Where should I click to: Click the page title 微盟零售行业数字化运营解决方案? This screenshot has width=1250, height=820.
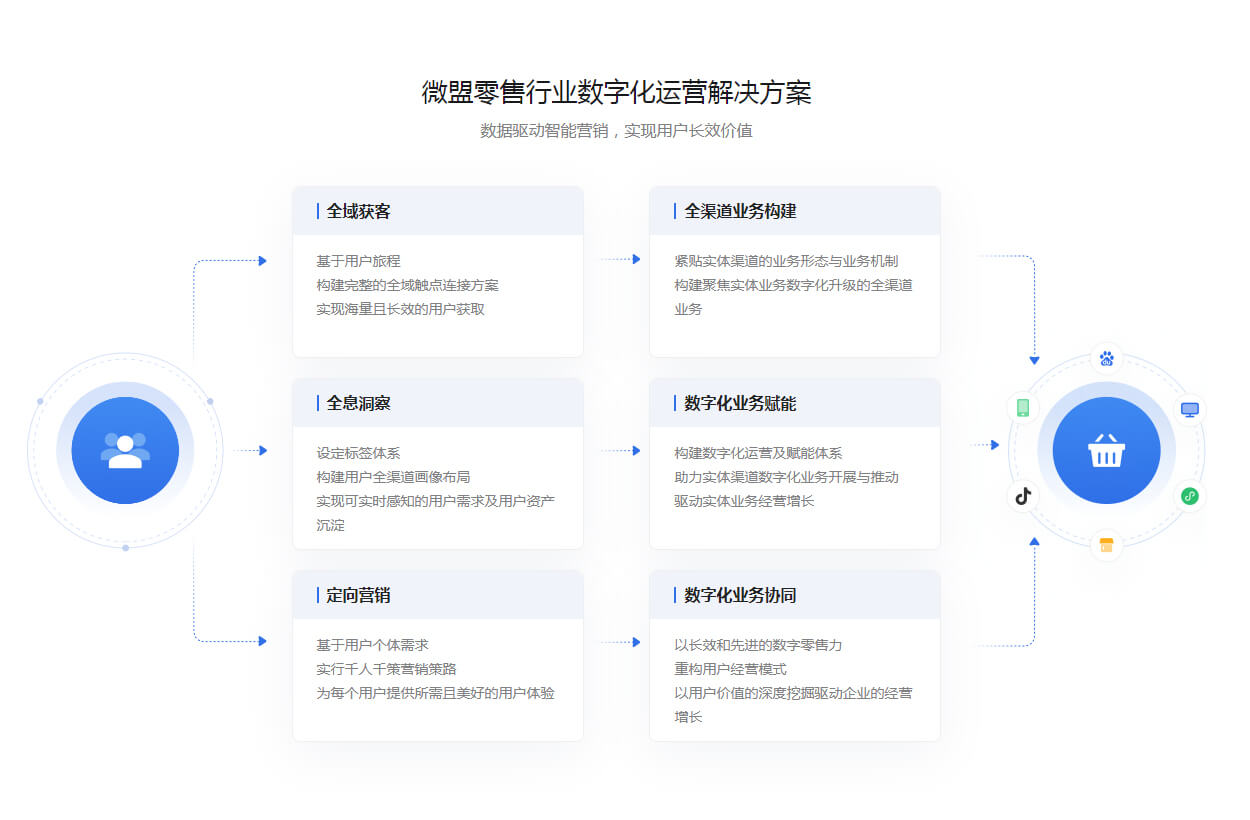(616, 92)
